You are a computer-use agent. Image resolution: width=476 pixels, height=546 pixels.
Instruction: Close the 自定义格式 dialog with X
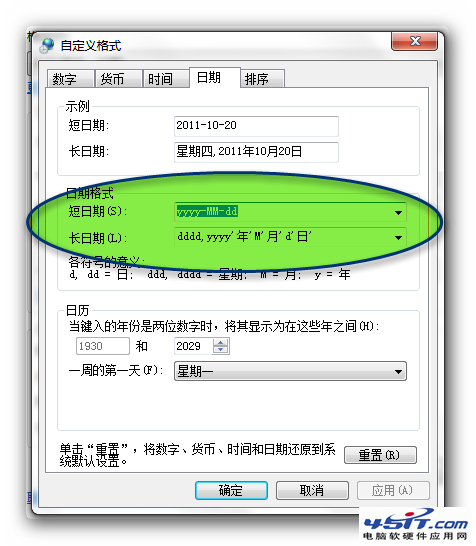[414, 41]
